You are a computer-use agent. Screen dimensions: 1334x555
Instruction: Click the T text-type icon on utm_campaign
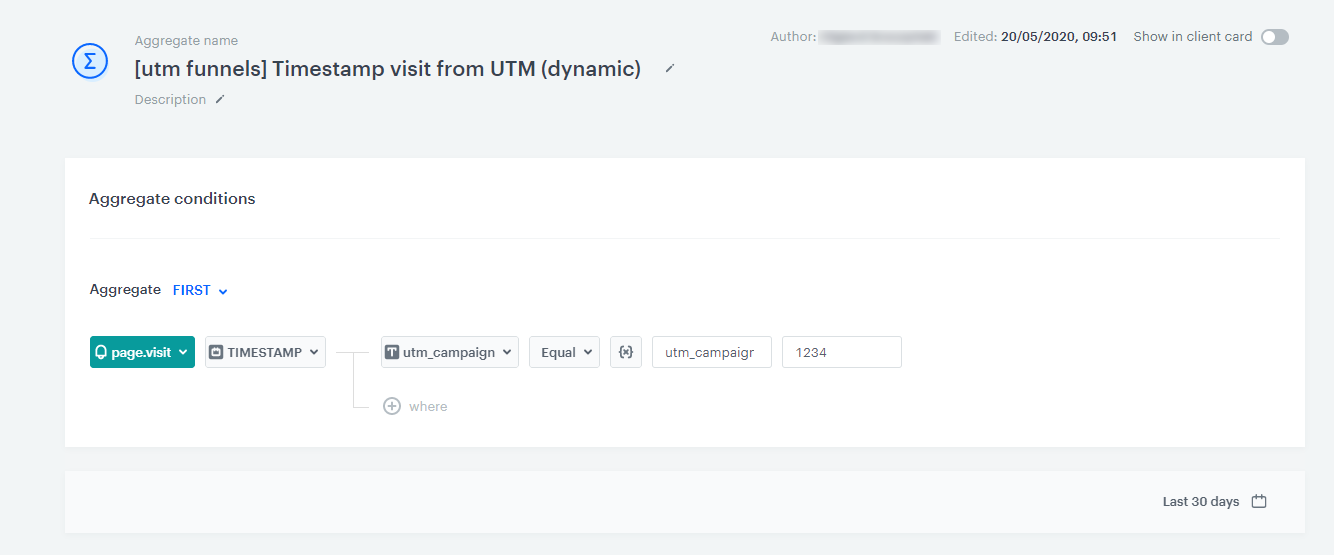392,352
